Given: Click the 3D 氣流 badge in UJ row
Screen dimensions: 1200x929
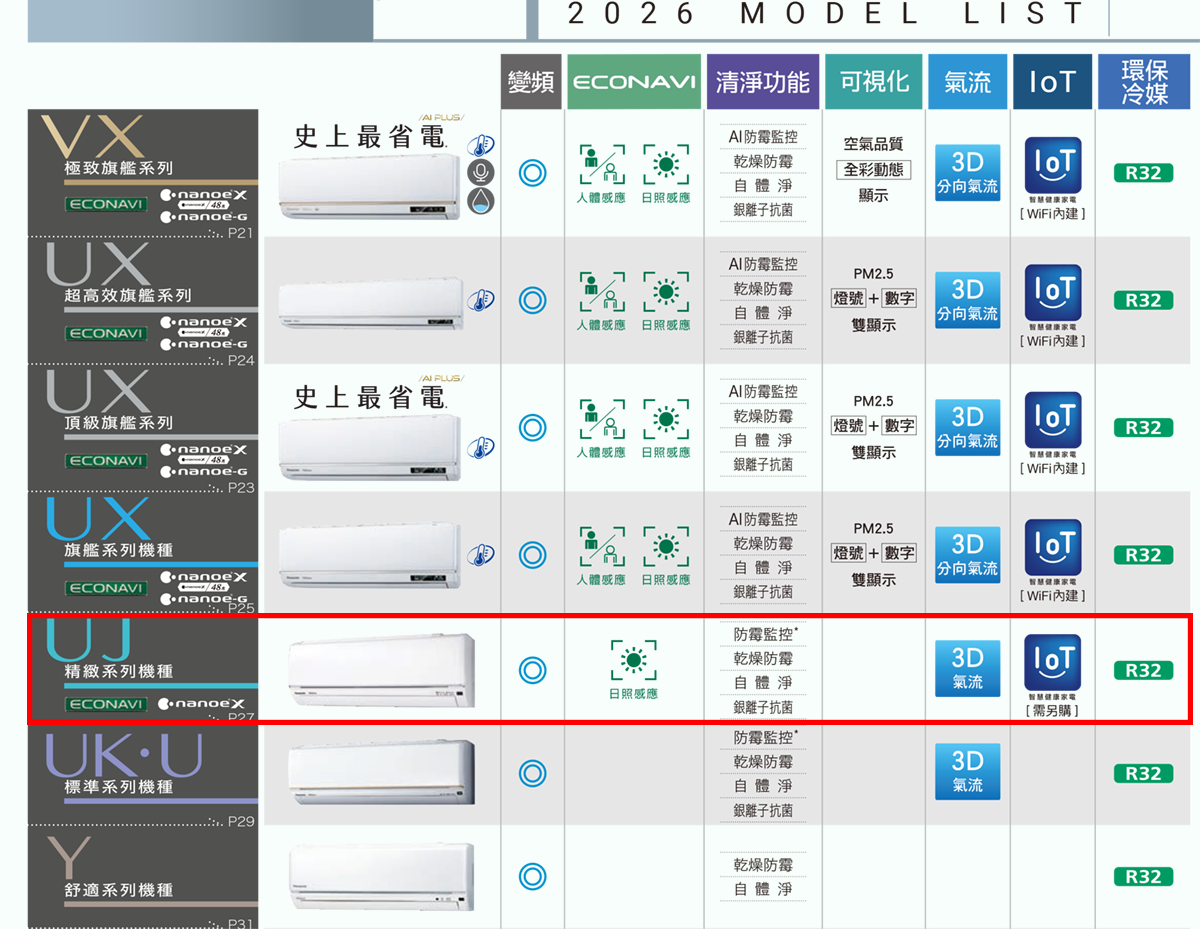Looking at the screenshot, I should [x=967, y=669].
